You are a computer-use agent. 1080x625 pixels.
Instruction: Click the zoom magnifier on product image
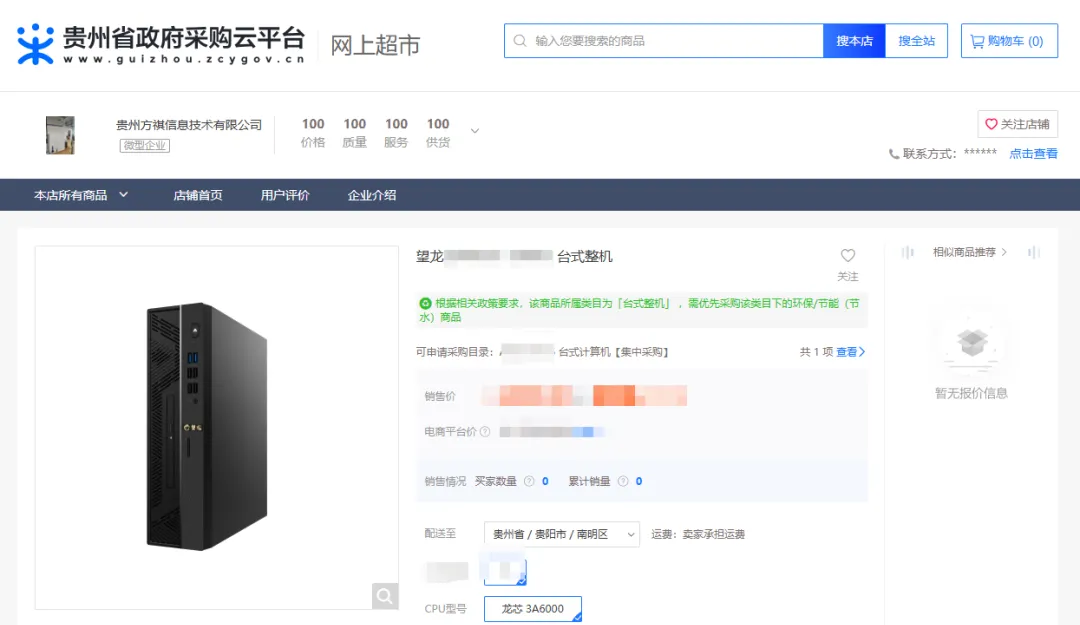click(385, 596)
